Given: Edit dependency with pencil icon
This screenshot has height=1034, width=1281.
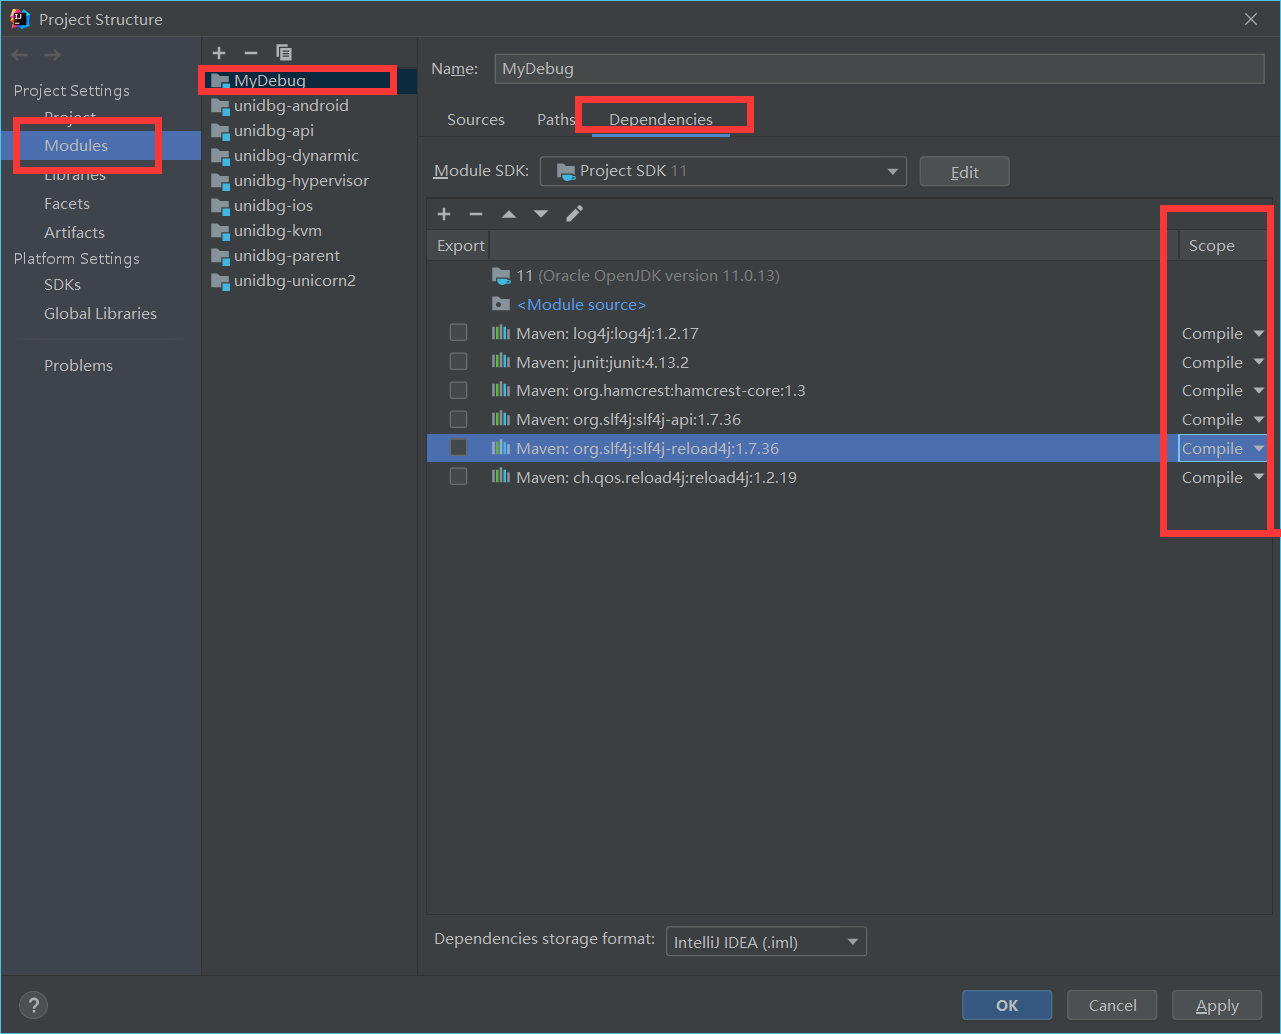Looking at the screenshot, I should click(x=574, y=214).
